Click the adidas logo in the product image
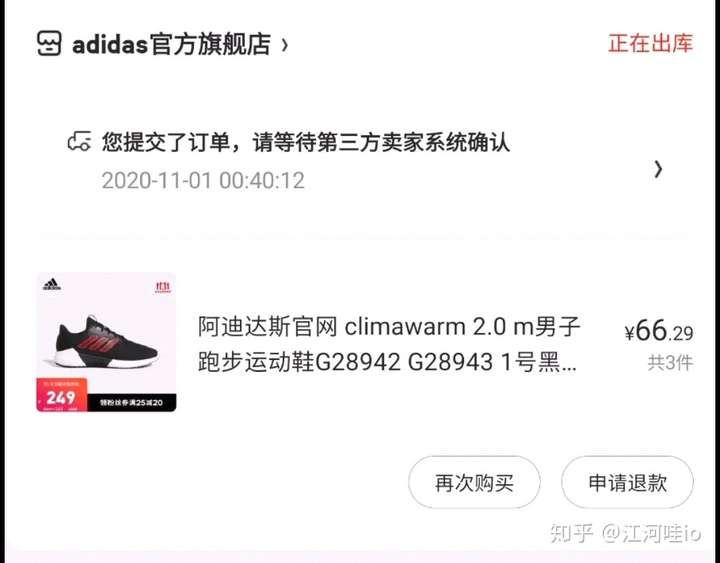This screenshot has width=720, height=563. tap(52, 285)
